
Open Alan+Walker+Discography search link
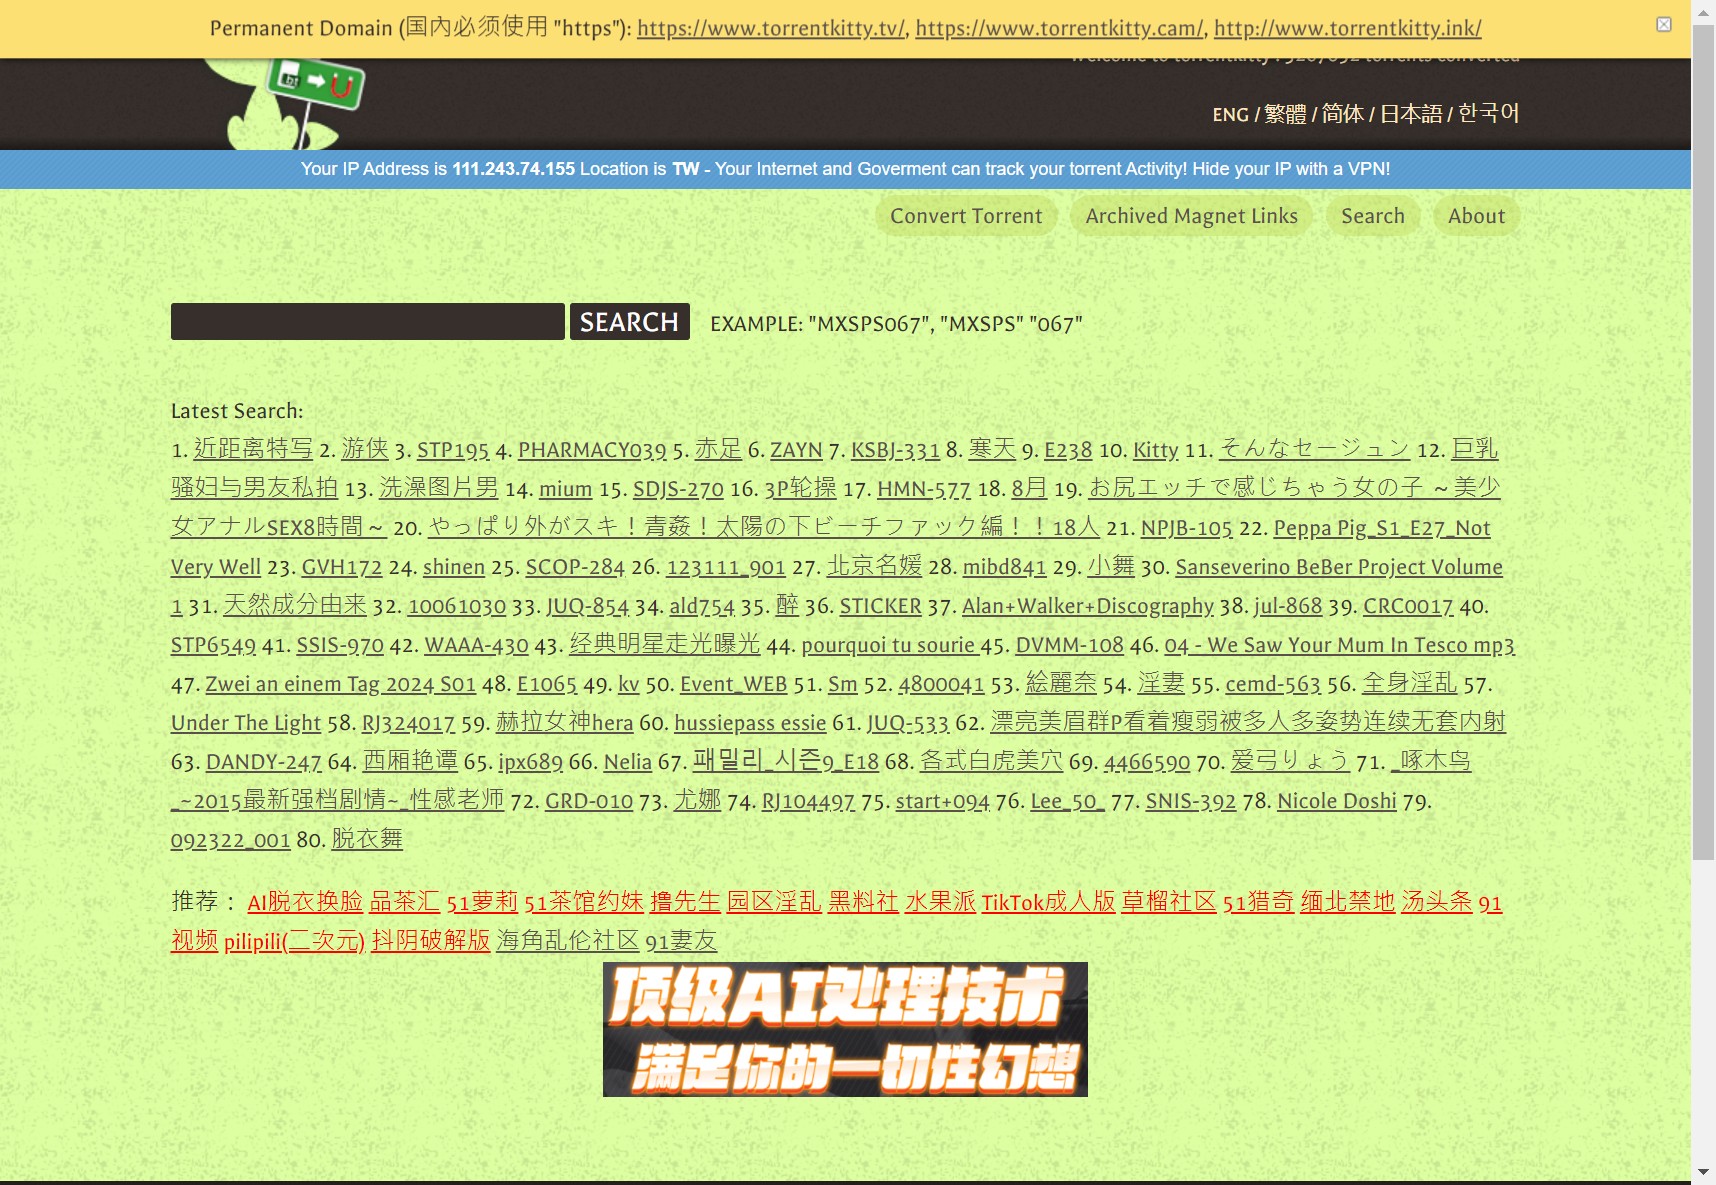[1087, 606]
